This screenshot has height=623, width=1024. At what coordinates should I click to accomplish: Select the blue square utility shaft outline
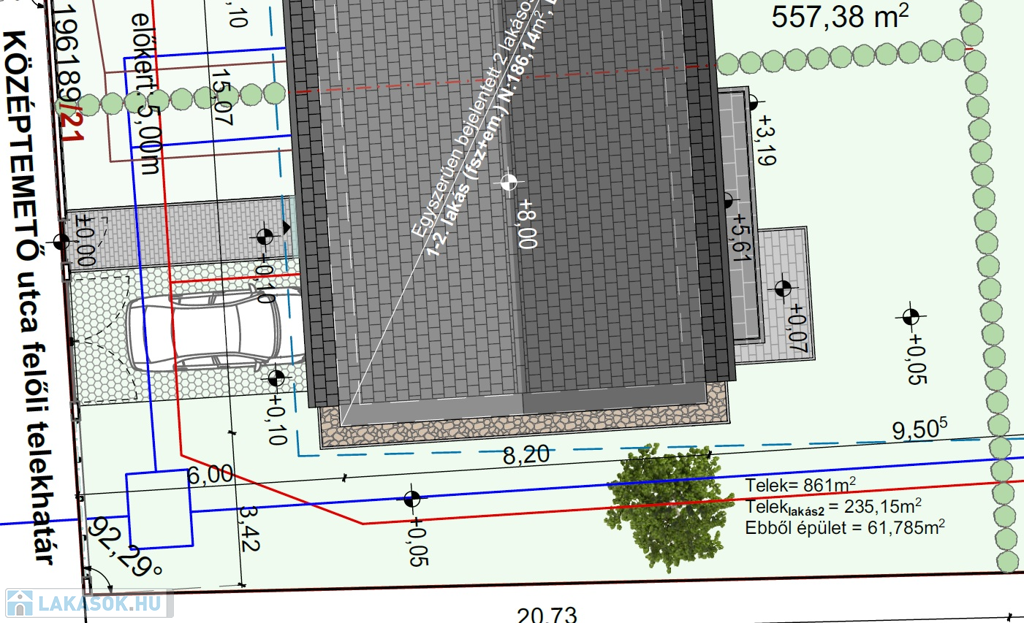[x=159, y=508]
